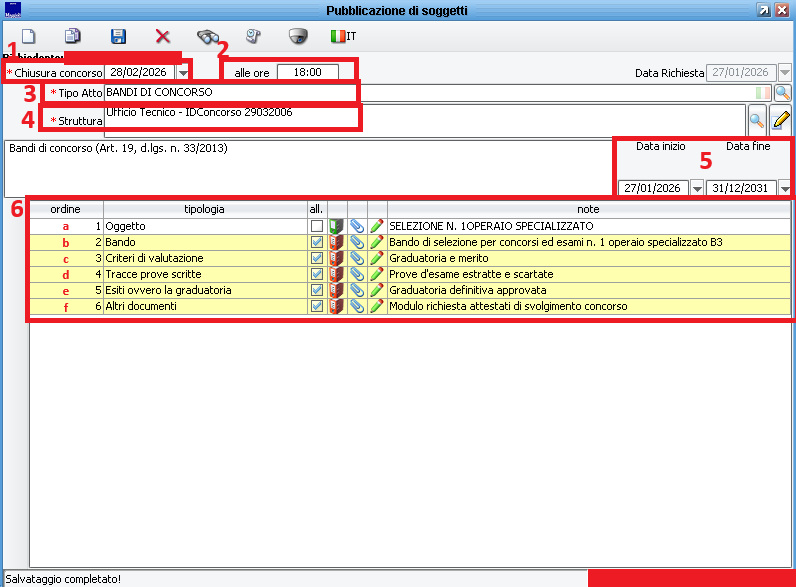Open the Chiusura concorso date dropdown
Image resolution: width=796 pixels, height=587 pixels.
183,73
